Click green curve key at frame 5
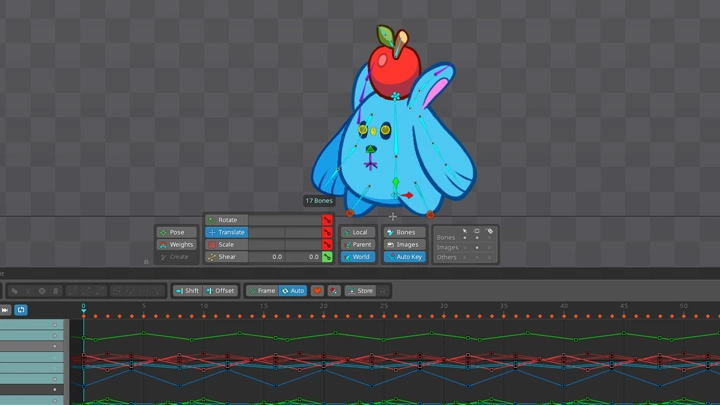 (144, 333)
